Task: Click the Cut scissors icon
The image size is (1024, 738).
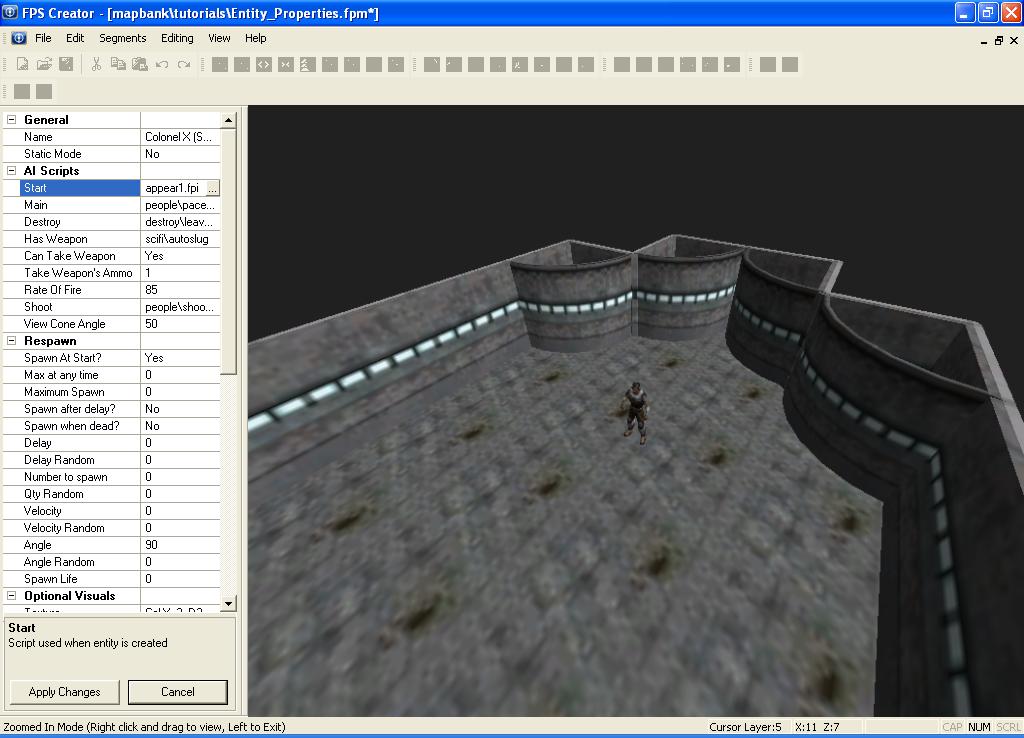Action: (x=96, y=64)
